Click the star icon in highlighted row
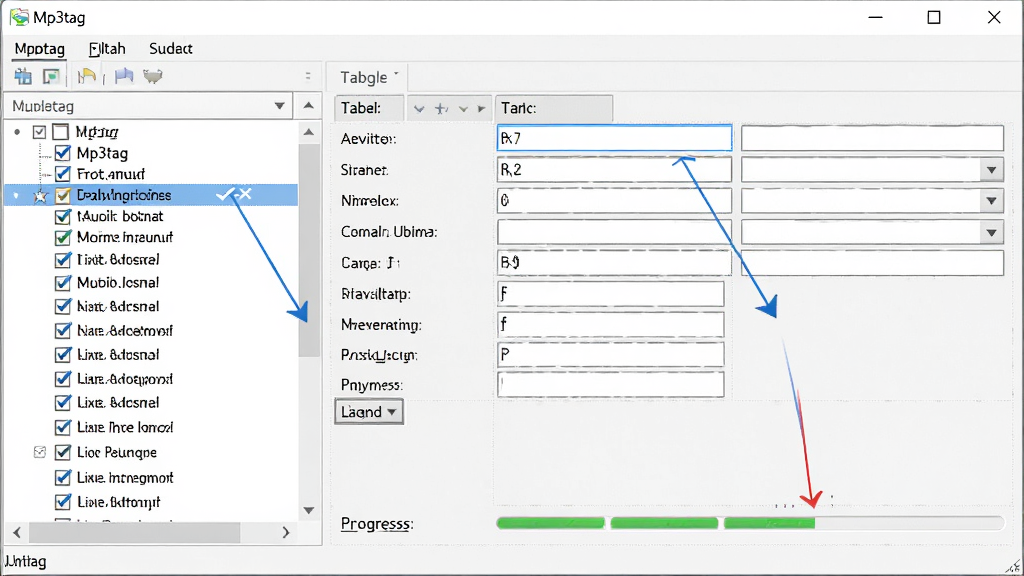This screenshot has height=576, width=1024. pos(40,195)
